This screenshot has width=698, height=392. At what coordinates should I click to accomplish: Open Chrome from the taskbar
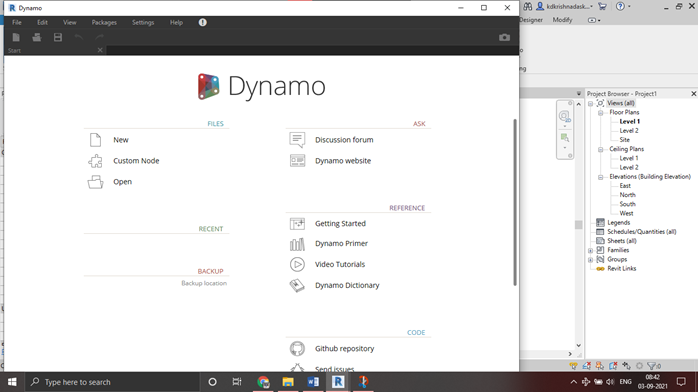pos(263,382)
